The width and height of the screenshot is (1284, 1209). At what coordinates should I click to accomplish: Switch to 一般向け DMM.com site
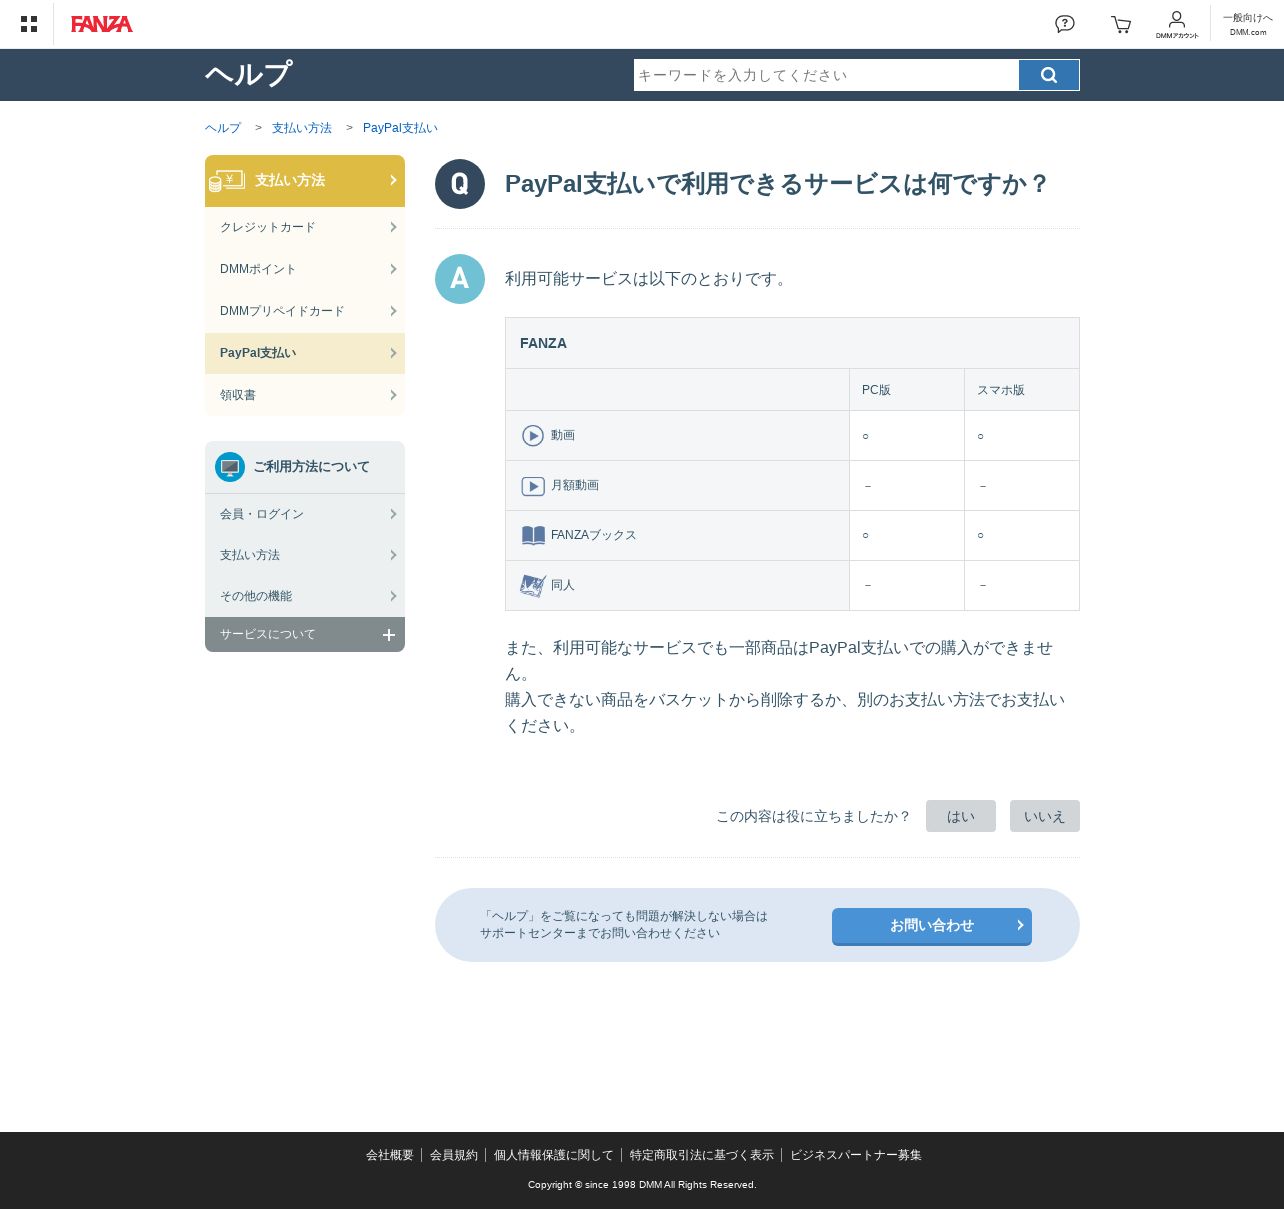pos(1248,24)
